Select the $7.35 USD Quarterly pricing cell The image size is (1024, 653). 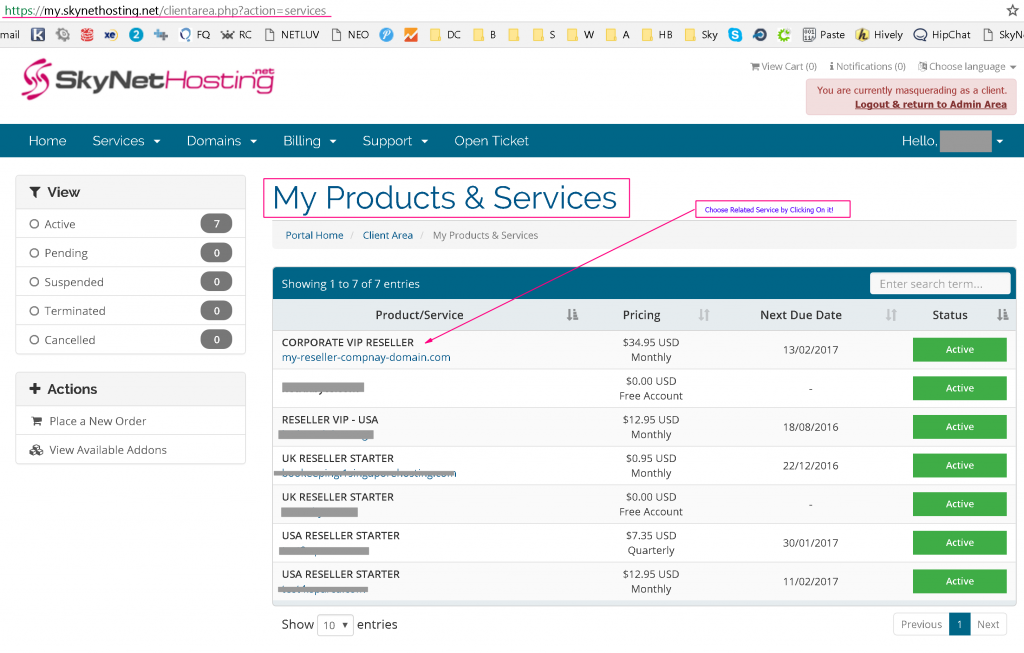coord(650,543)
